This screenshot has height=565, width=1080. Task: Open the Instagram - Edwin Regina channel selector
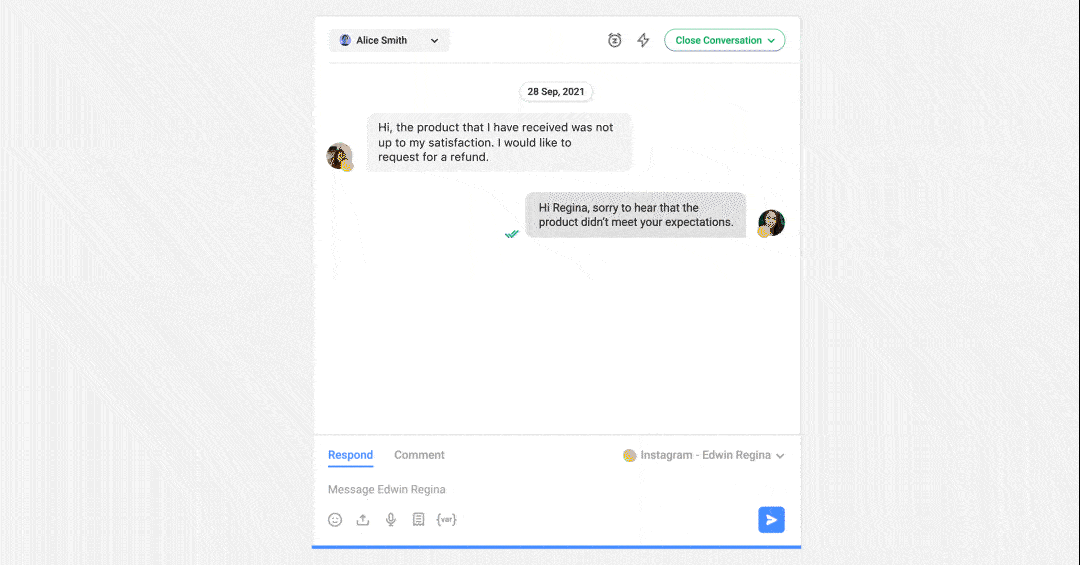tap(703, 455)
